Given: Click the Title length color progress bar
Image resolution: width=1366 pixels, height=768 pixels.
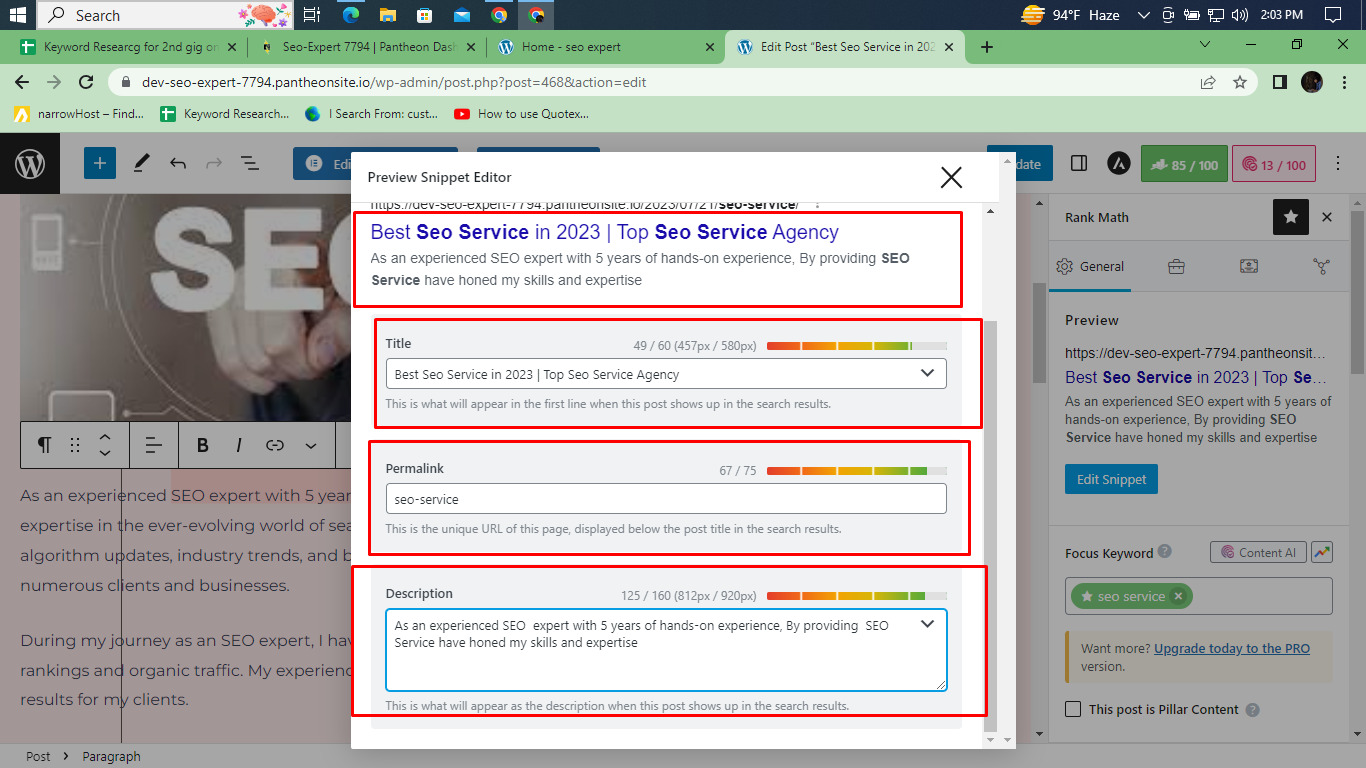Looking at the screenshot, I should (855, 344).
